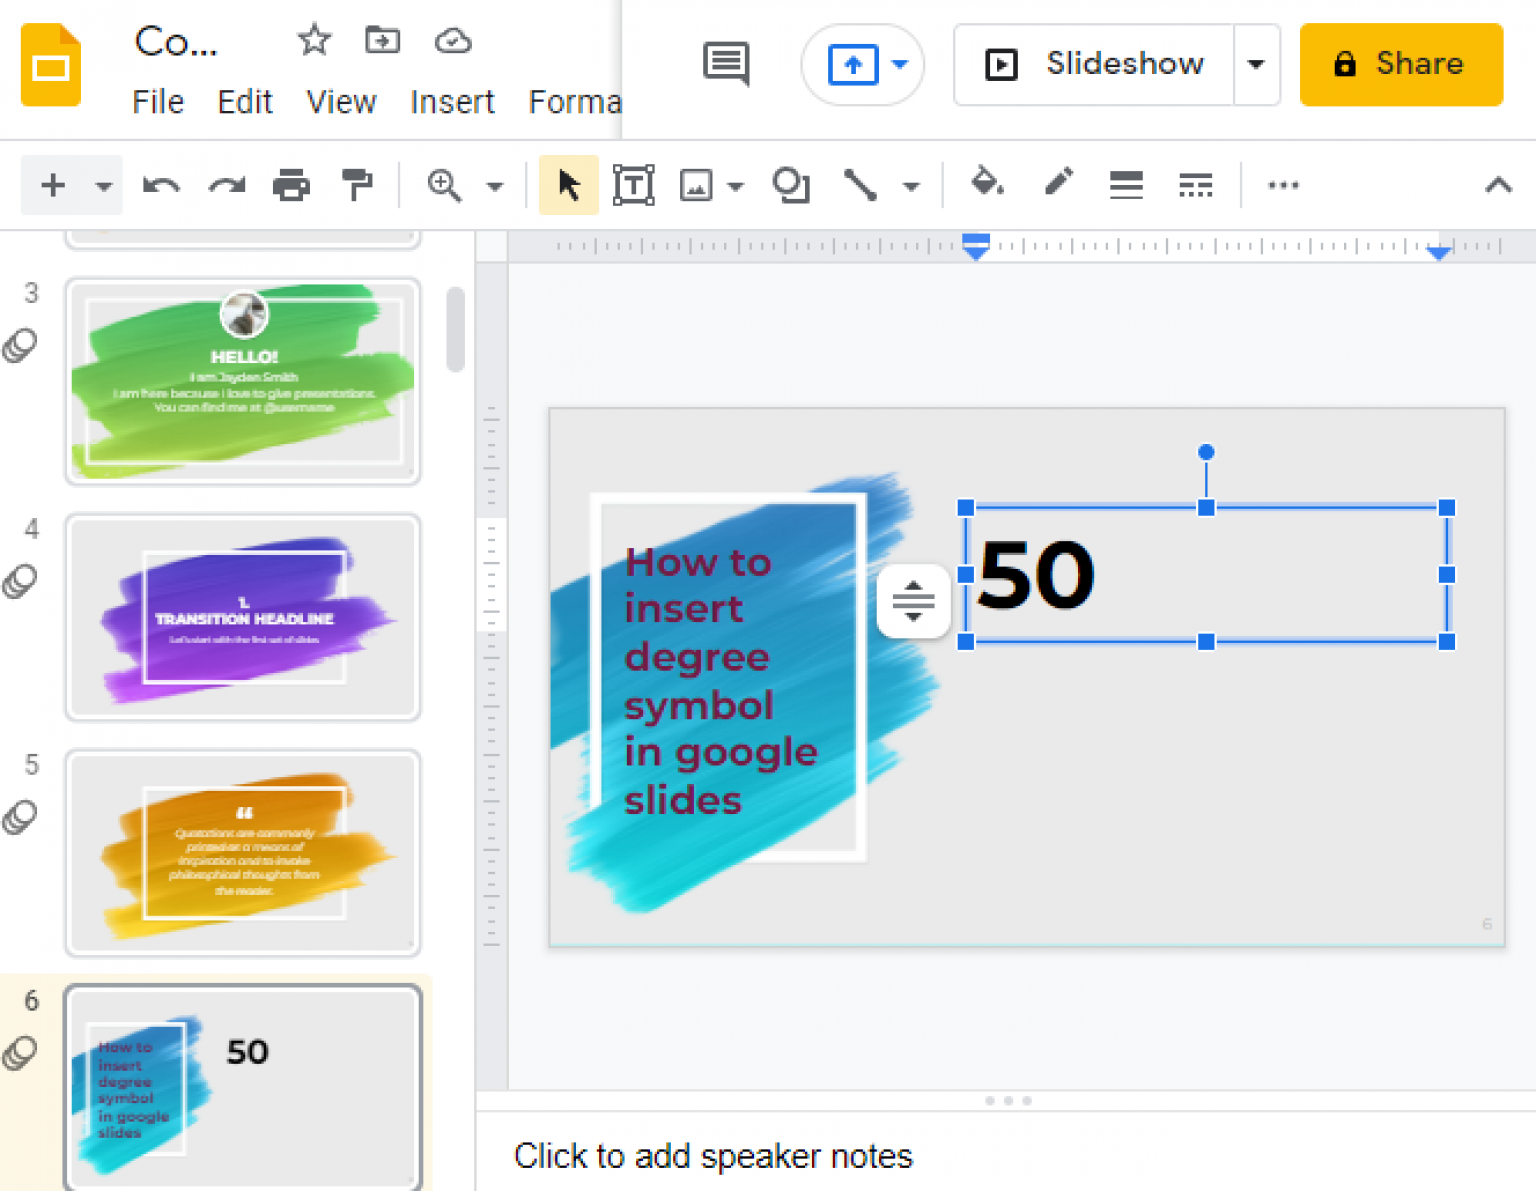The width and height of the screenshot is (1536, 1191).
Task: Open the View menu
Action: coord(341,102)
